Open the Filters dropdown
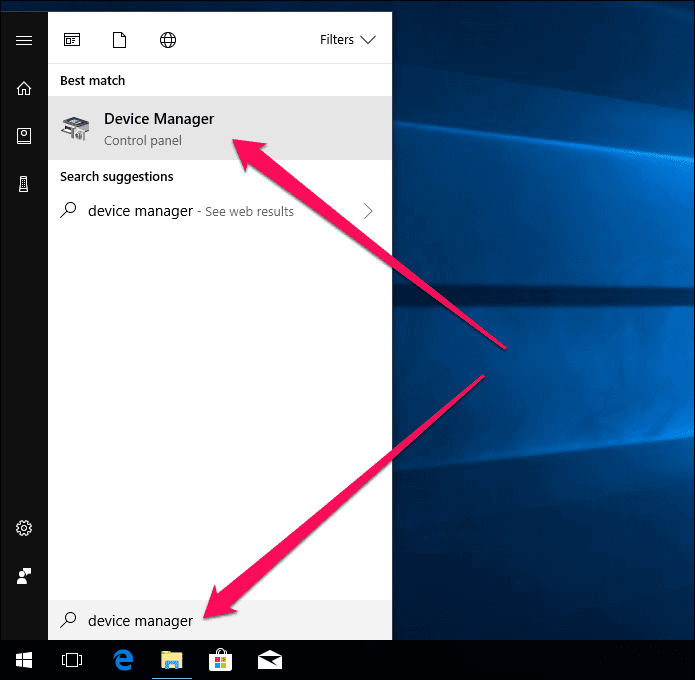Screen dimensions: 695x680 point(347,40)
